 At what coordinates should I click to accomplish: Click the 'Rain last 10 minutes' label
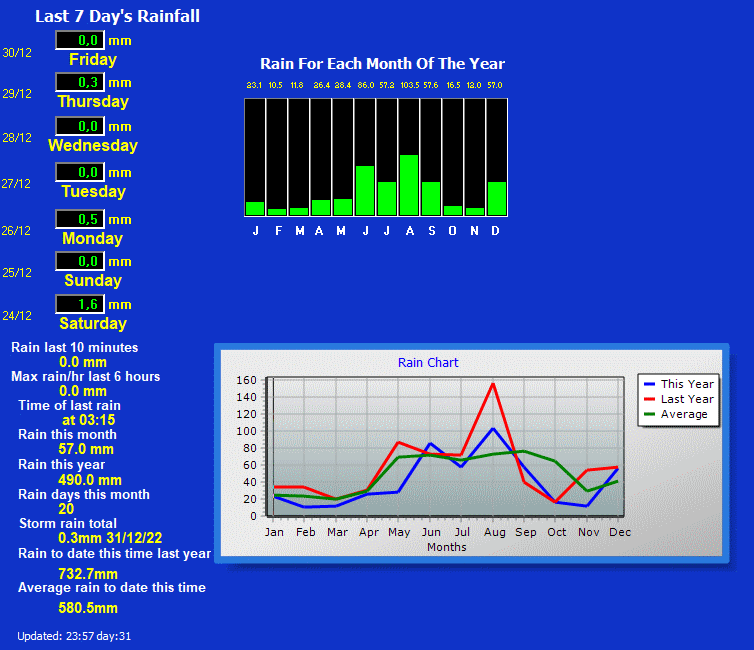[75, 348]
